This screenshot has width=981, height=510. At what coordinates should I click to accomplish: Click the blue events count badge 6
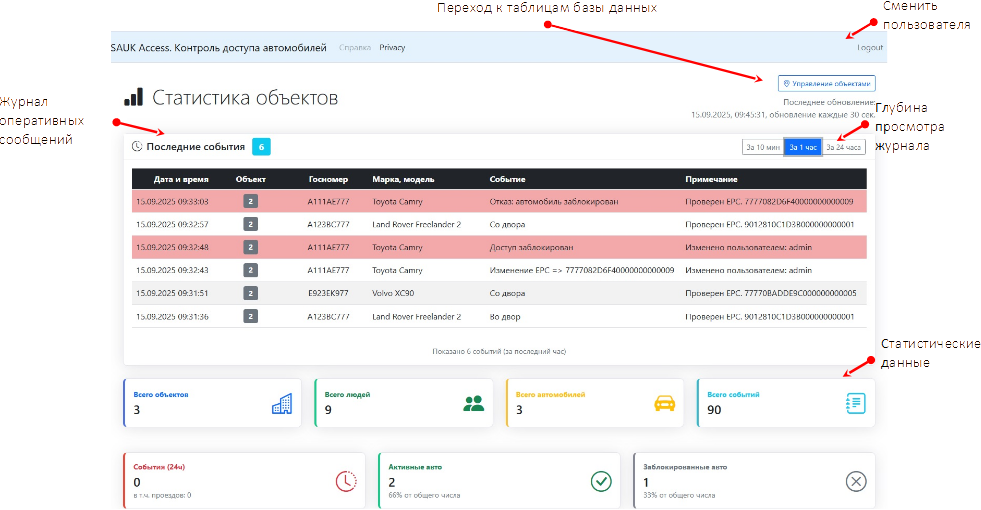(x=262, y=147)
